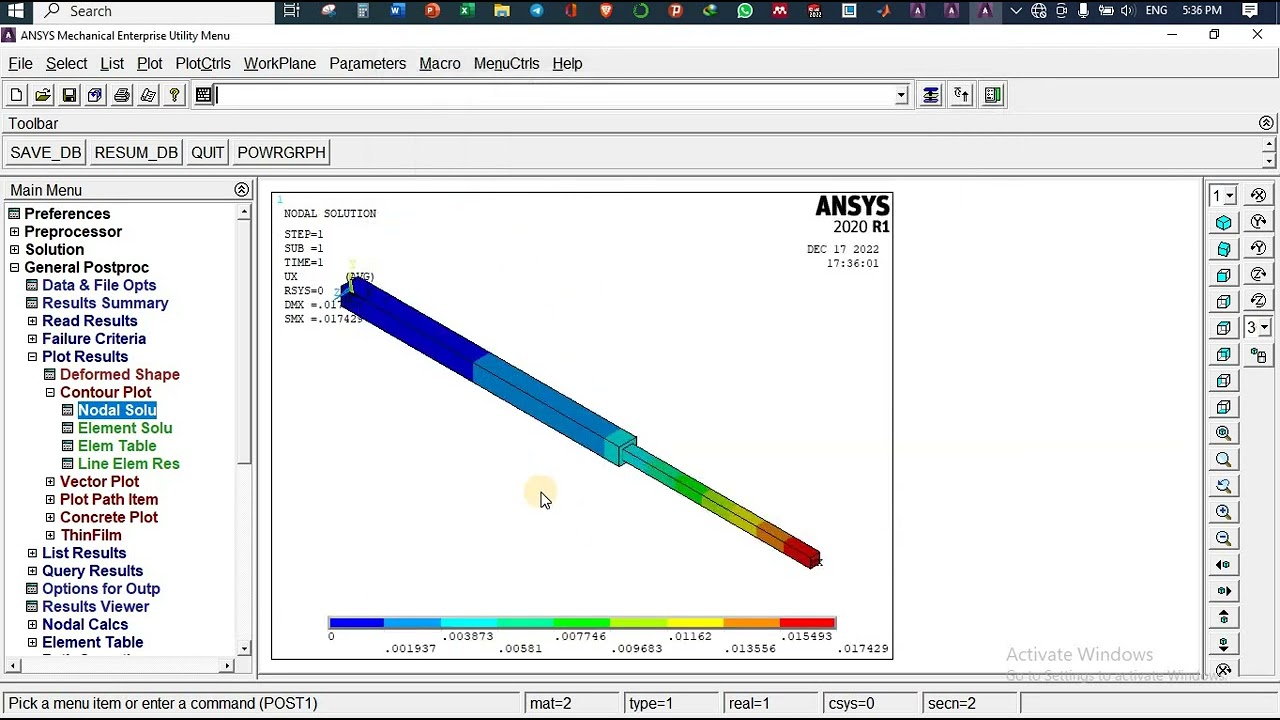Pan the model left with the arrow icon
Viewport: 1280px width, 720px height.
(x=1223, y=565)
